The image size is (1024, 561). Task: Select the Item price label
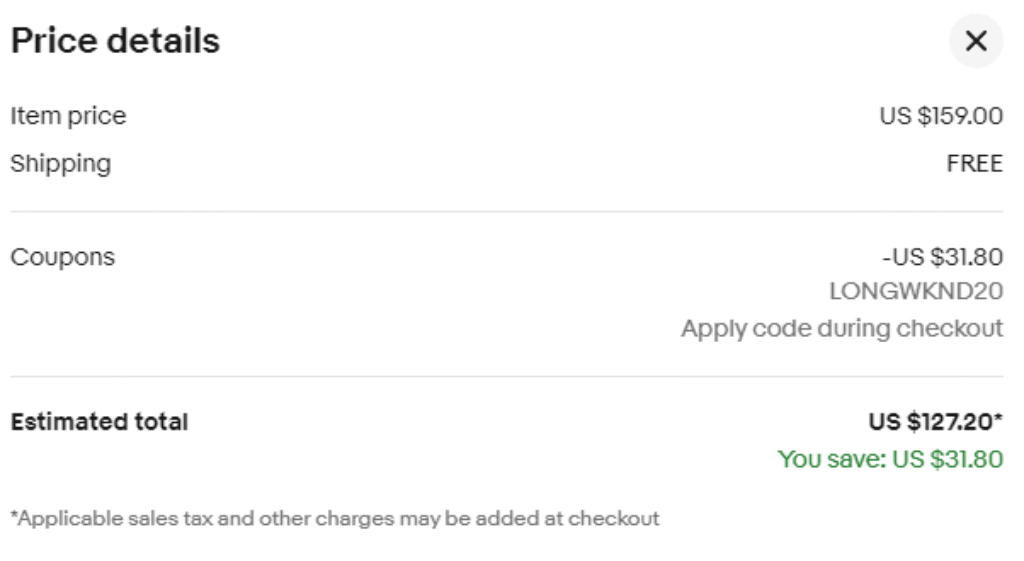(x=68, y=117)
